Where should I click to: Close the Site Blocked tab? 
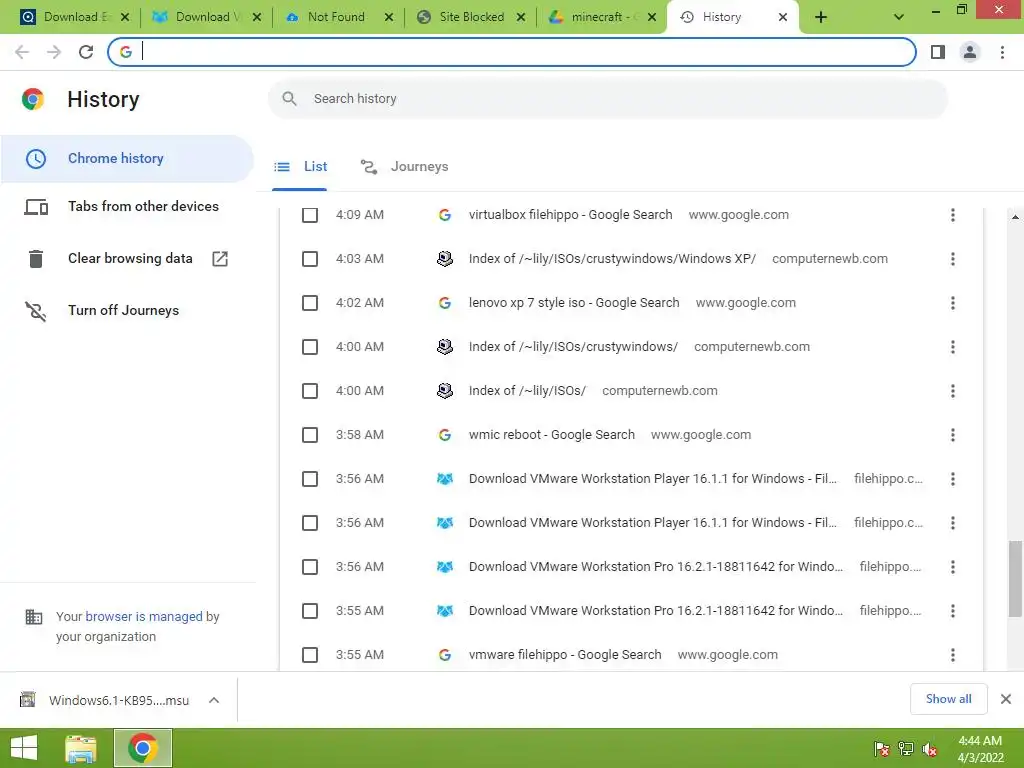[x=521, y=18]
